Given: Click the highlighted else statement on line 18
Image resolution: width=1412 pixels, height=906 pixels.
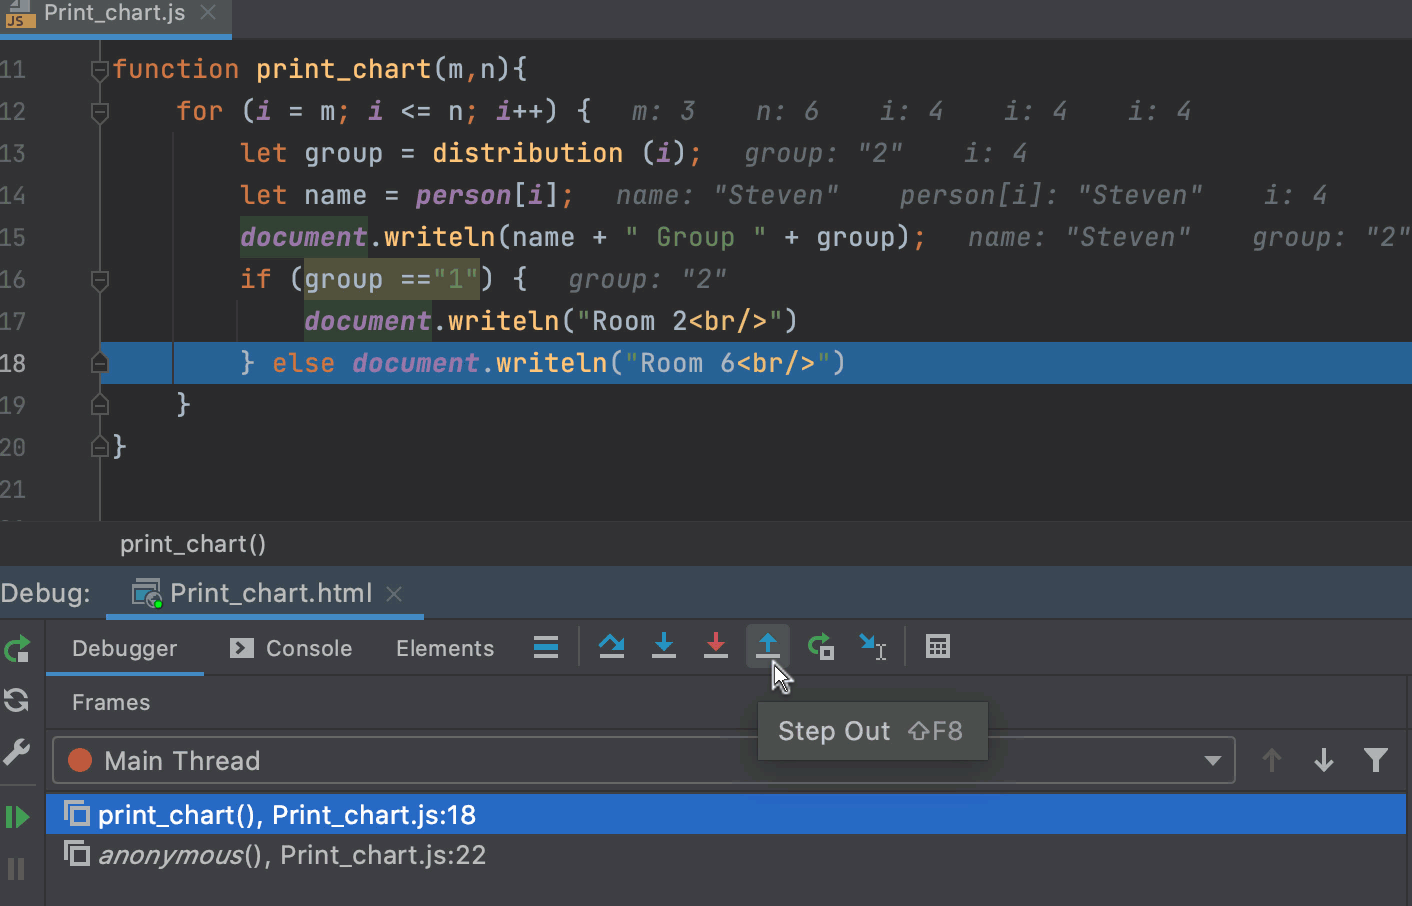Looking at the screenshot, I should [756, 363].
